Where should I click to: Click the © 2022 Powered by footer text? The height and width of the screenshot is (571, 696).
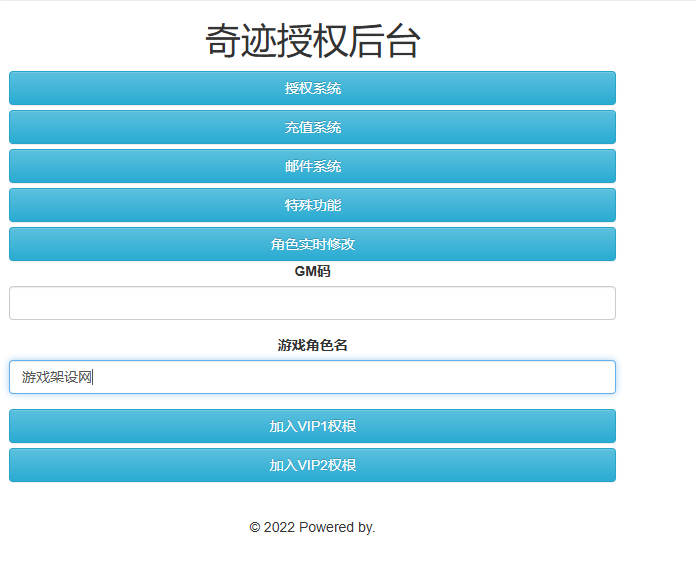312,527
